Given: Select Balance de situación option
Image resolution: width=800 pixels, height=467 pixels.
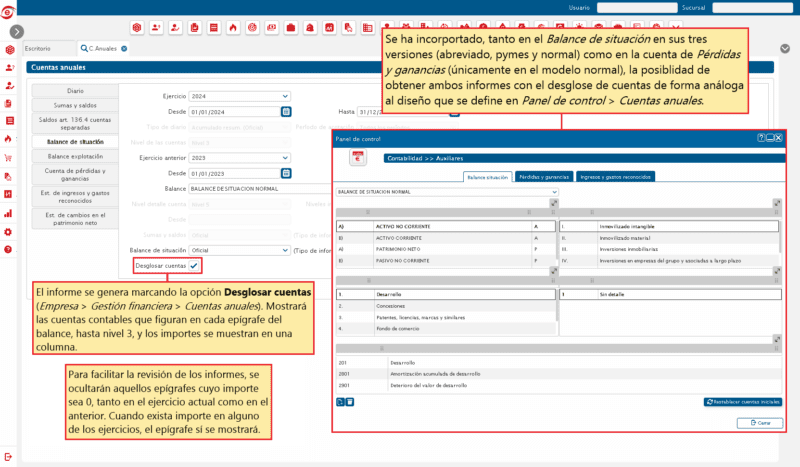Looking at the screenshot, I should click(75, 142).
